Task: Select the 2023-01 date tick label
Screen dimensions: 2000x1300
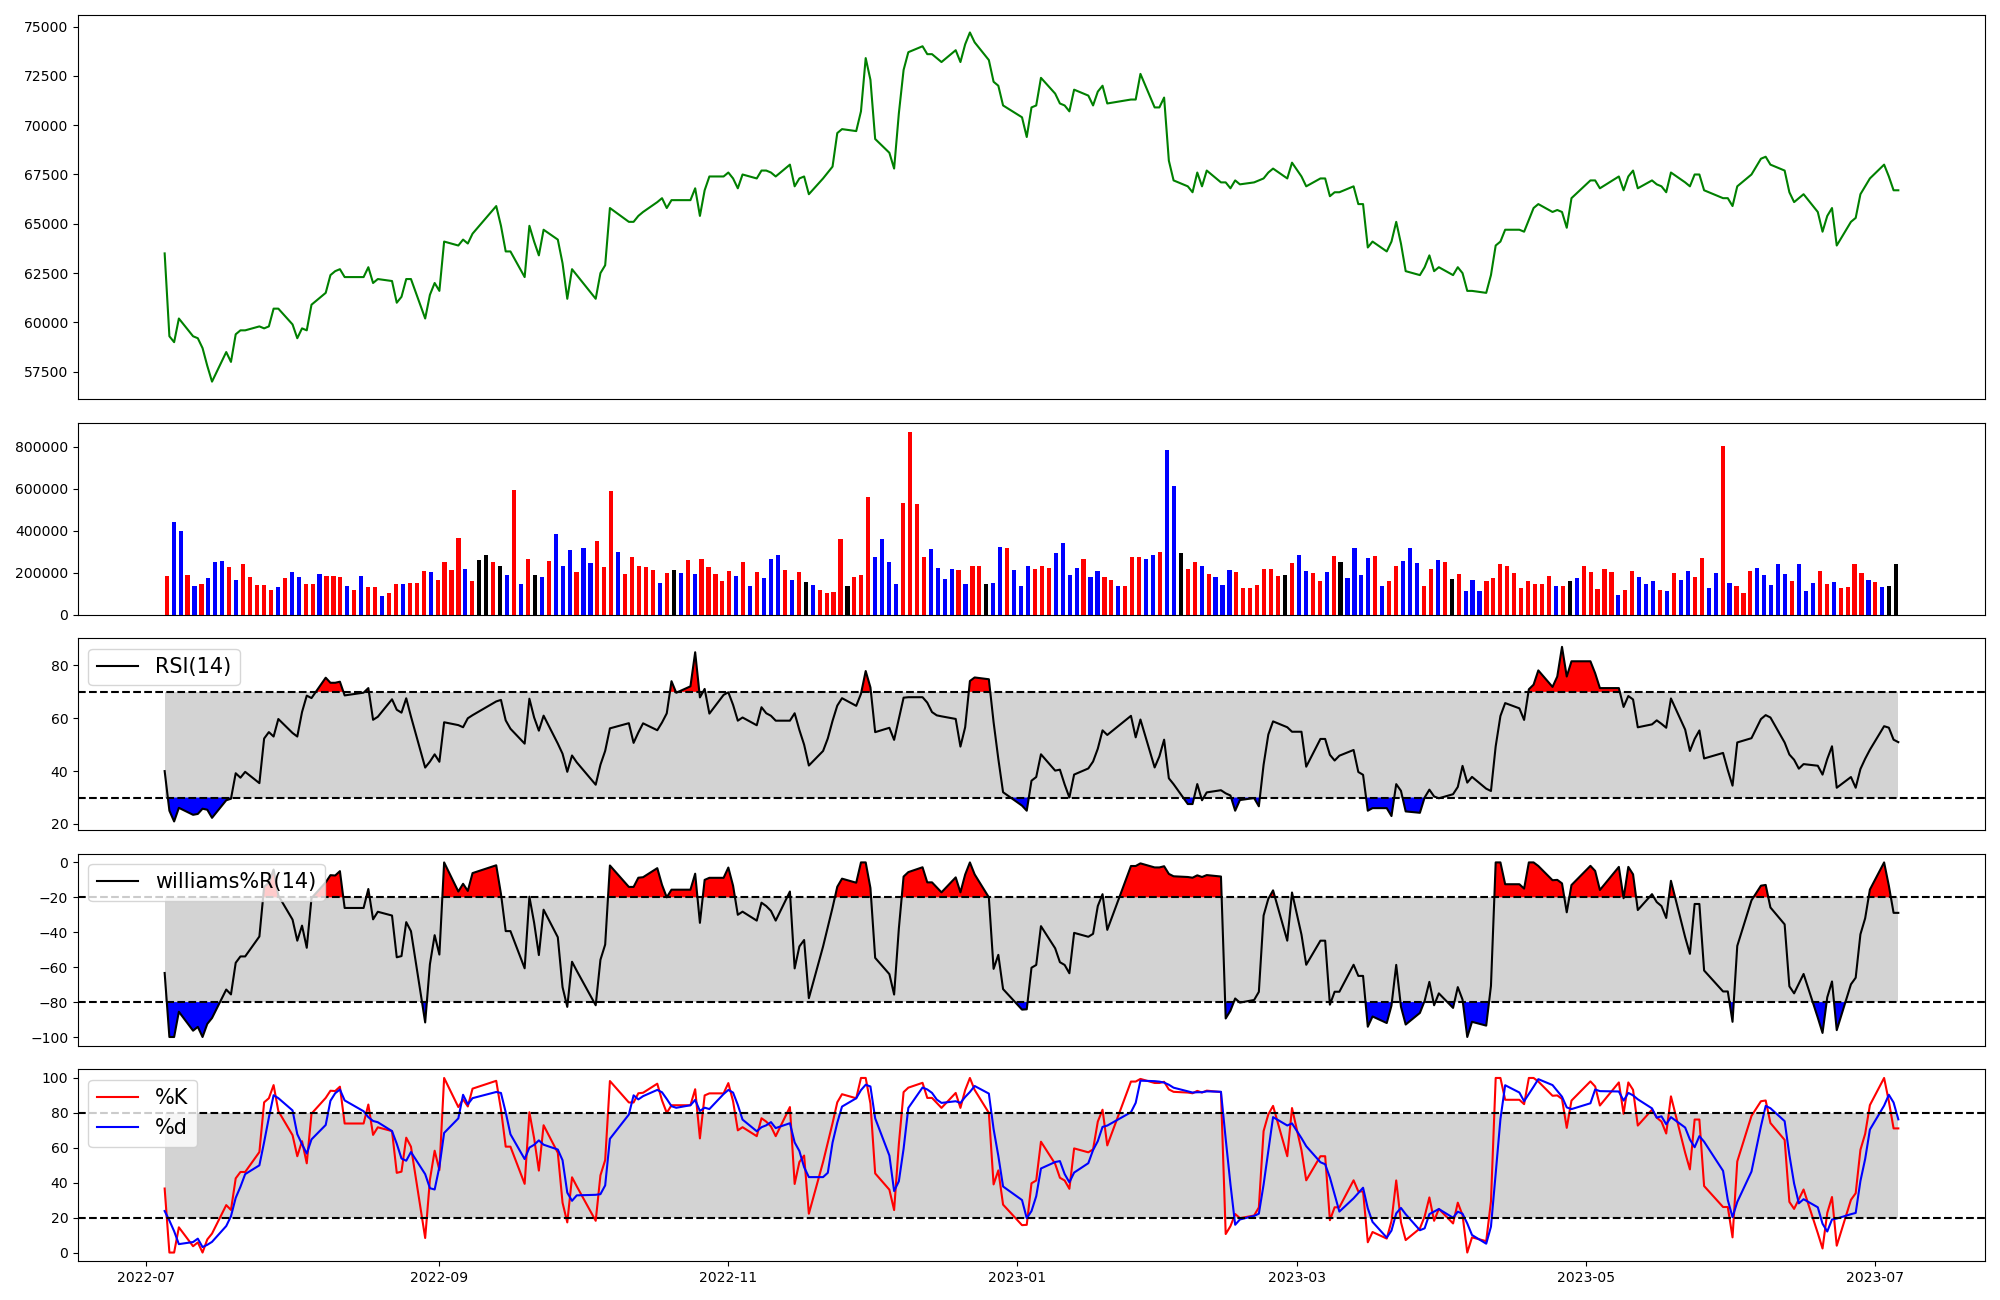Action: (1017, 1277)
